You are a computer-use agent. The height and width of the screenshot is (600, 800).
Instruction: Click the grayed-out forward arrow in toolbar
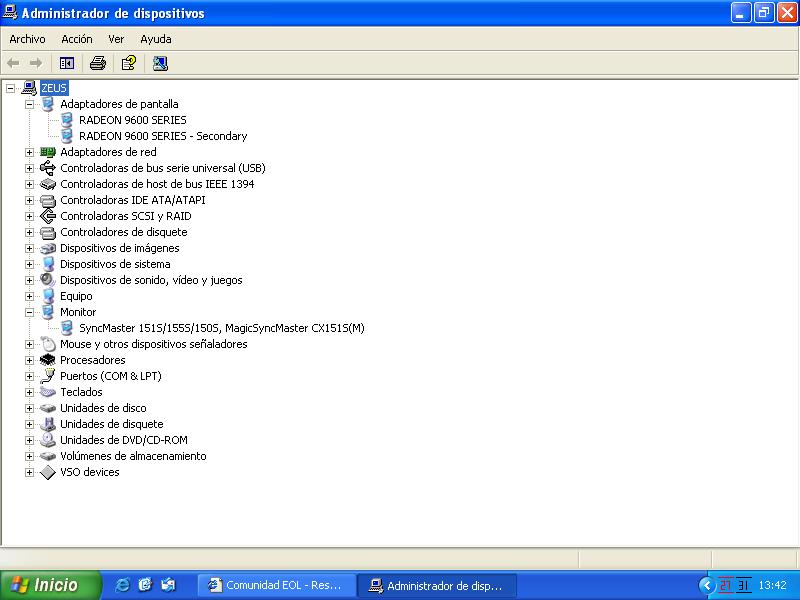(36, 63)
